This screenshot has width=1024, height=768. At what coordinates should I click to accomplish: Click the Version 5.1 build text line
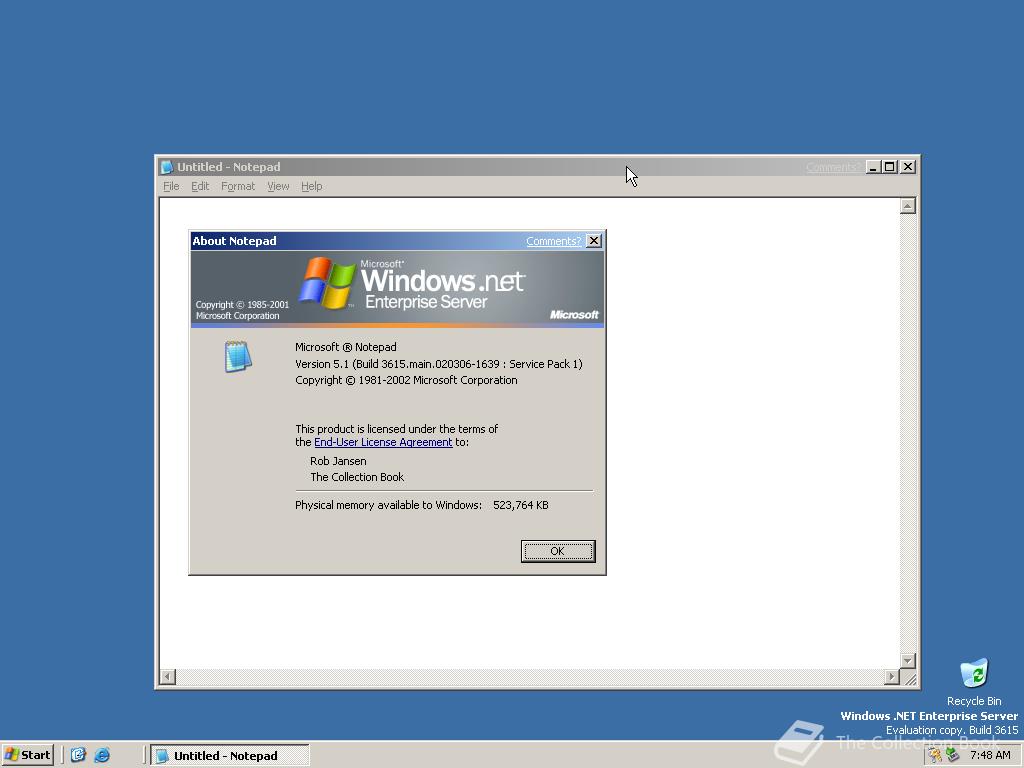[x=439, y=364]
